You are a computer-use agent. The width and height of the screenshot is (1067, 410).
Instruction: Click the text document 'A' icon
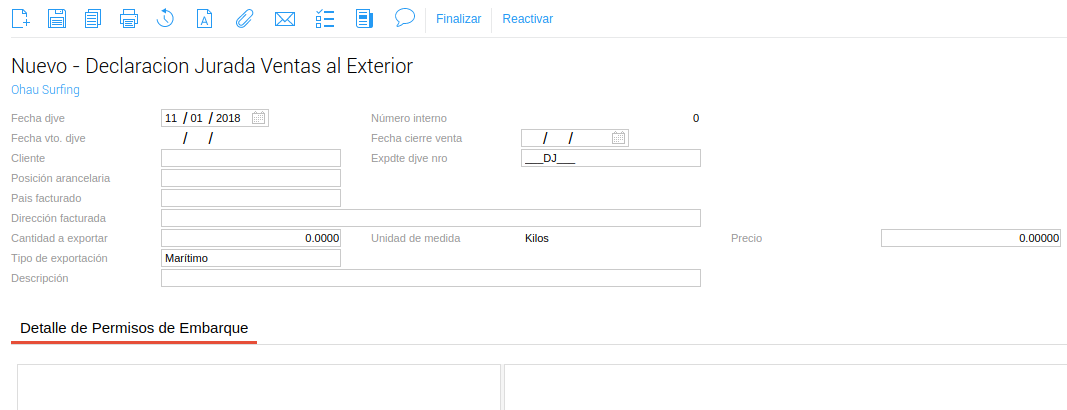coord(204,18)
